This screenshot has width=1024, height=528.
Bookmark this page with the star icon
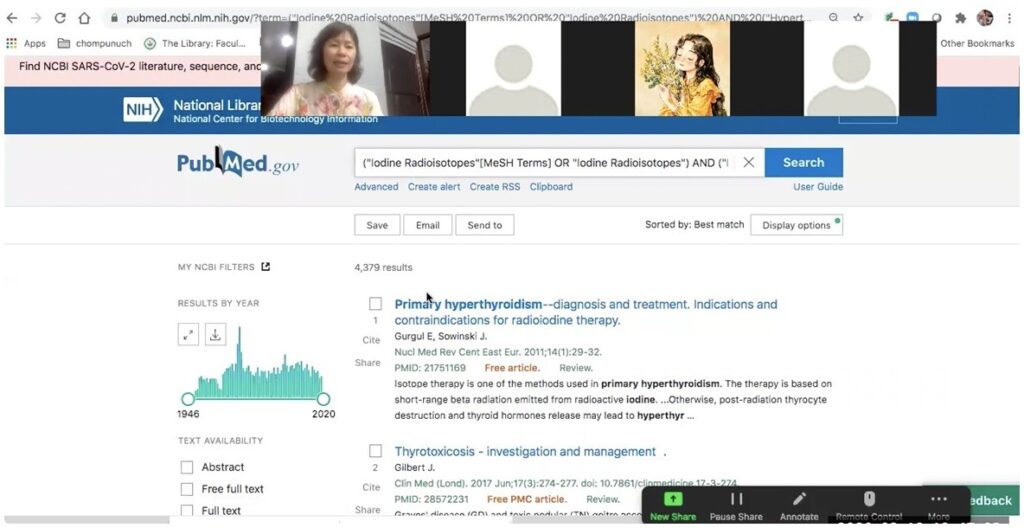click(859, 18)
